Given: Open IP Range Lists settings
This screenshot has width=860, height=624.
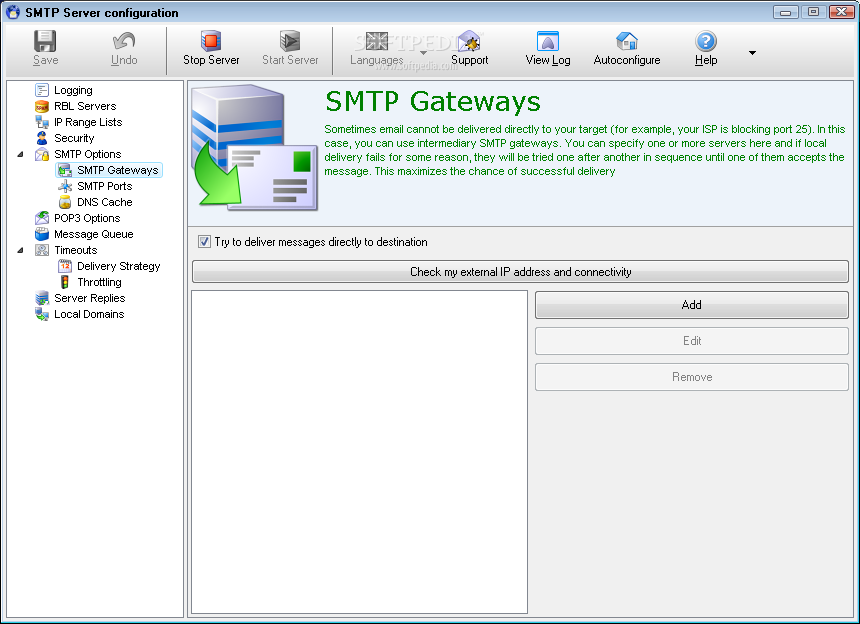Looking at the screenshot, I should click(88, 122).
